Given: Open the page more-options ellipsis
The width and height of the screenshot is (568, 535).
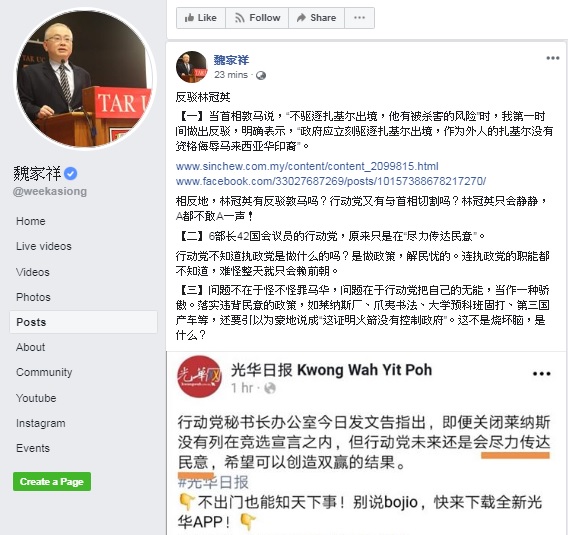Looking at the screenshot, I should coord(359,18).
